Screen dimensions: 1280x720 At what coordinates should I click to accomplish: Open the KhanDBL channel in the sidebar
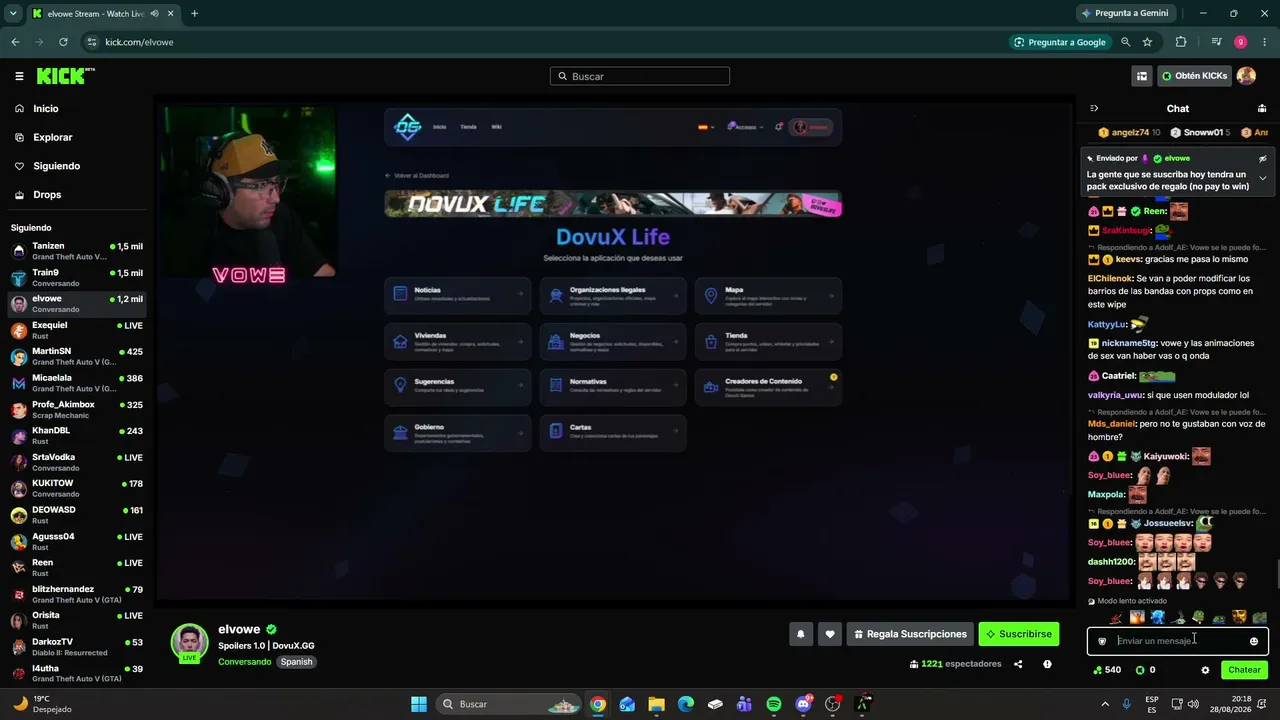coord(77,436)
